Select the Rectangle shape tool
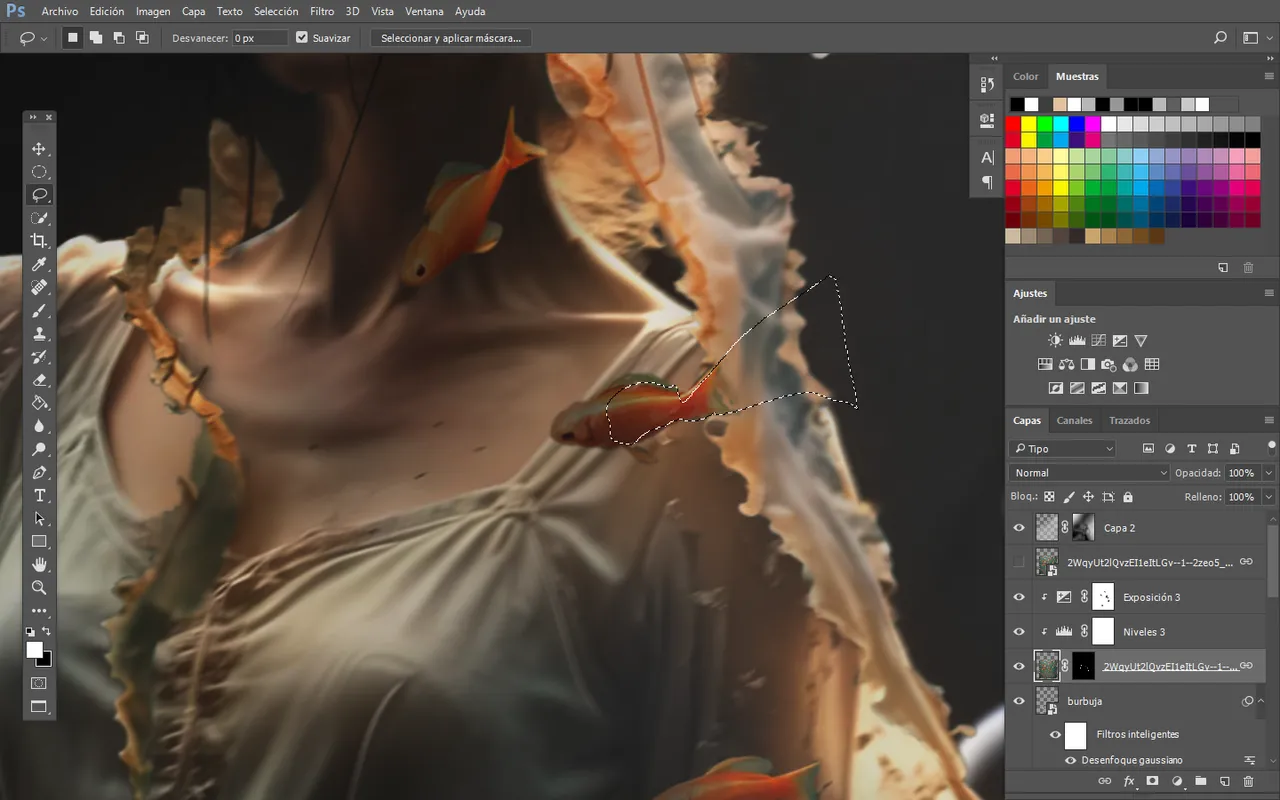The height and width of the screenshot is (800, 1280). [x=39, y=542]
